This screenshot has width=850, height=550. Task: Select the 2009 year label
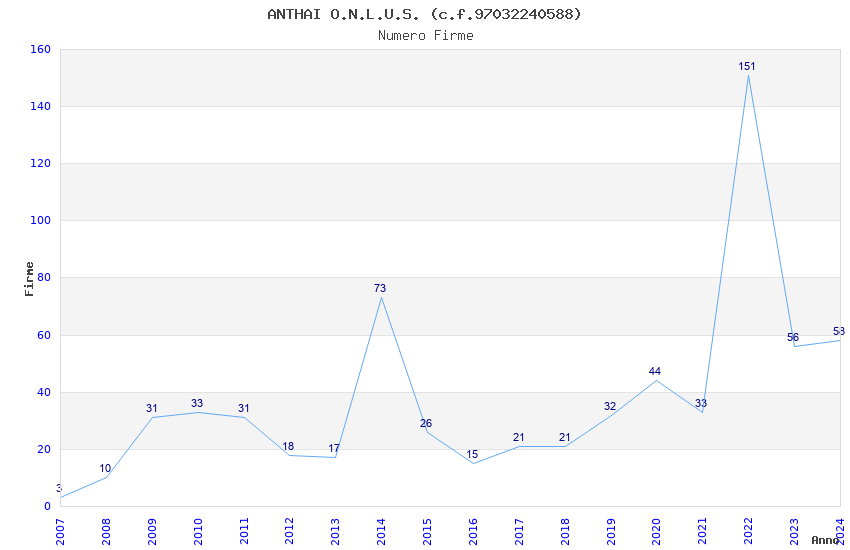[x=152, y=532]
